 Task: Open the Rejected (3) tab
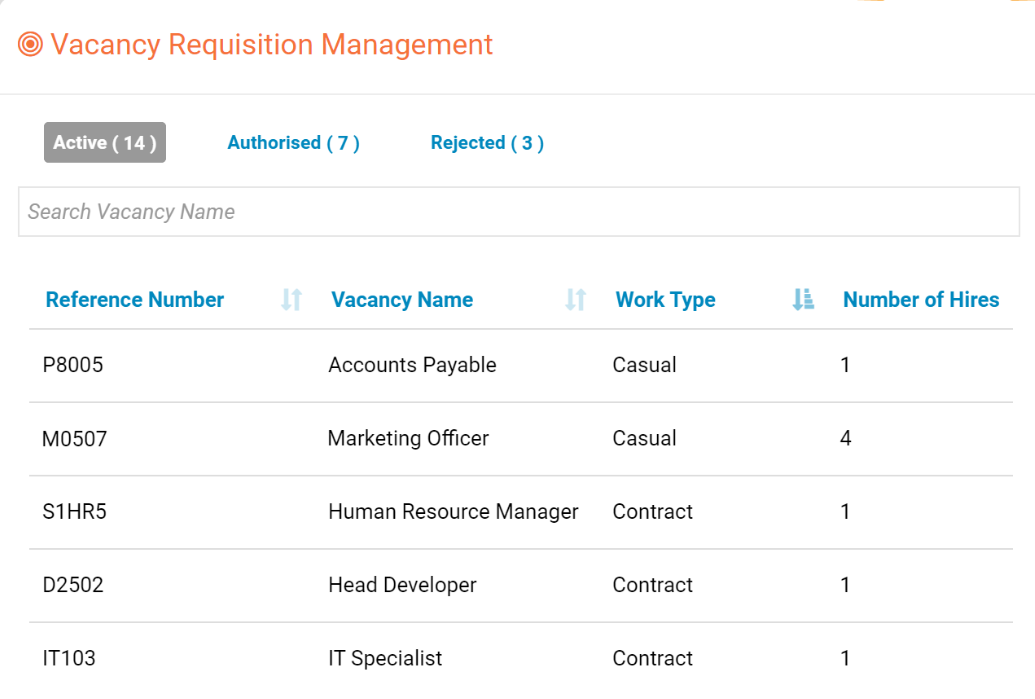click(487, 143)
